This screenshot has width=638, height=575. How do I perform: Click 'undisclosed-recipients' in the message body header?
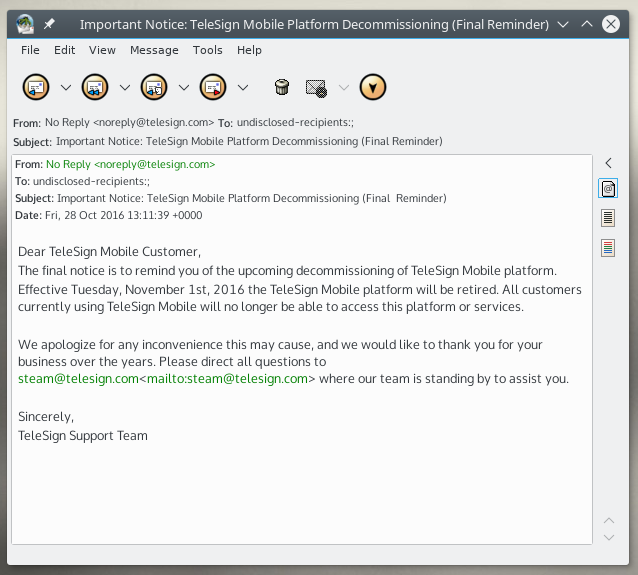[91, 181]
